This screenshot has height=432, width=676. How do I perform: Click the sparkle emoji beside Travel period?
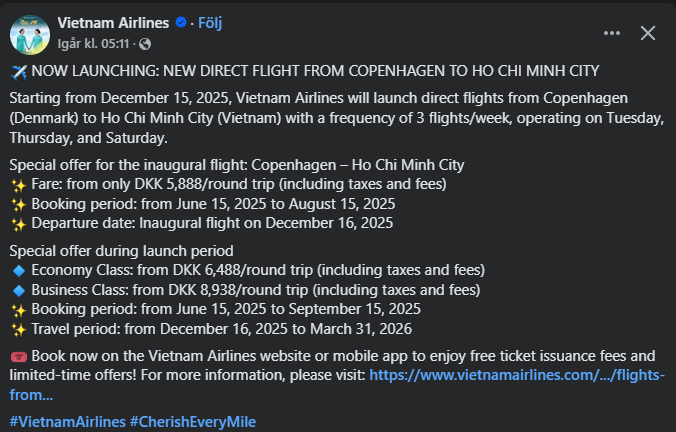pos(18,329)
